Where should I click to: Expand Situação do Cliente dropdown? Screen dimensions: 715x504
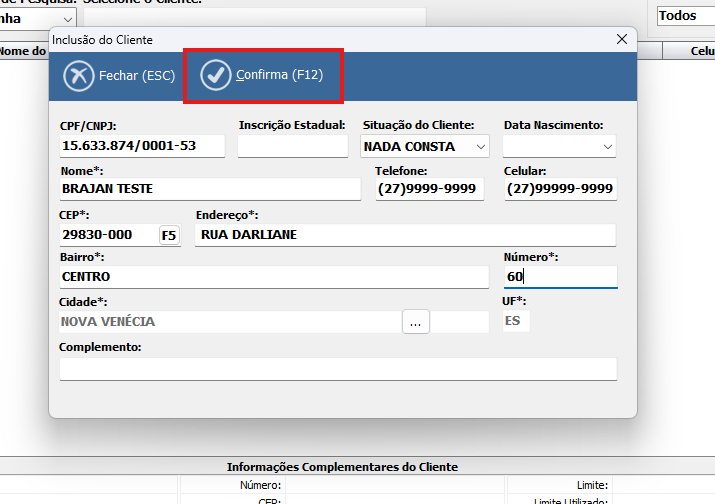tap(481, 147)
